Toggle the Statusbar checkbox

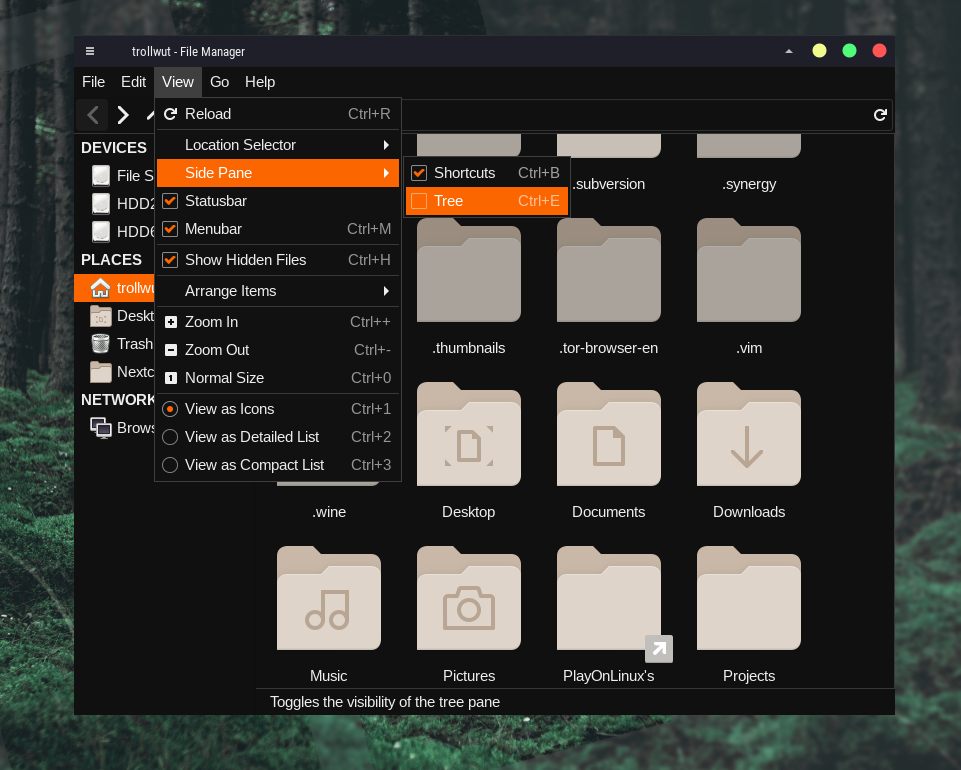(170, 201)
